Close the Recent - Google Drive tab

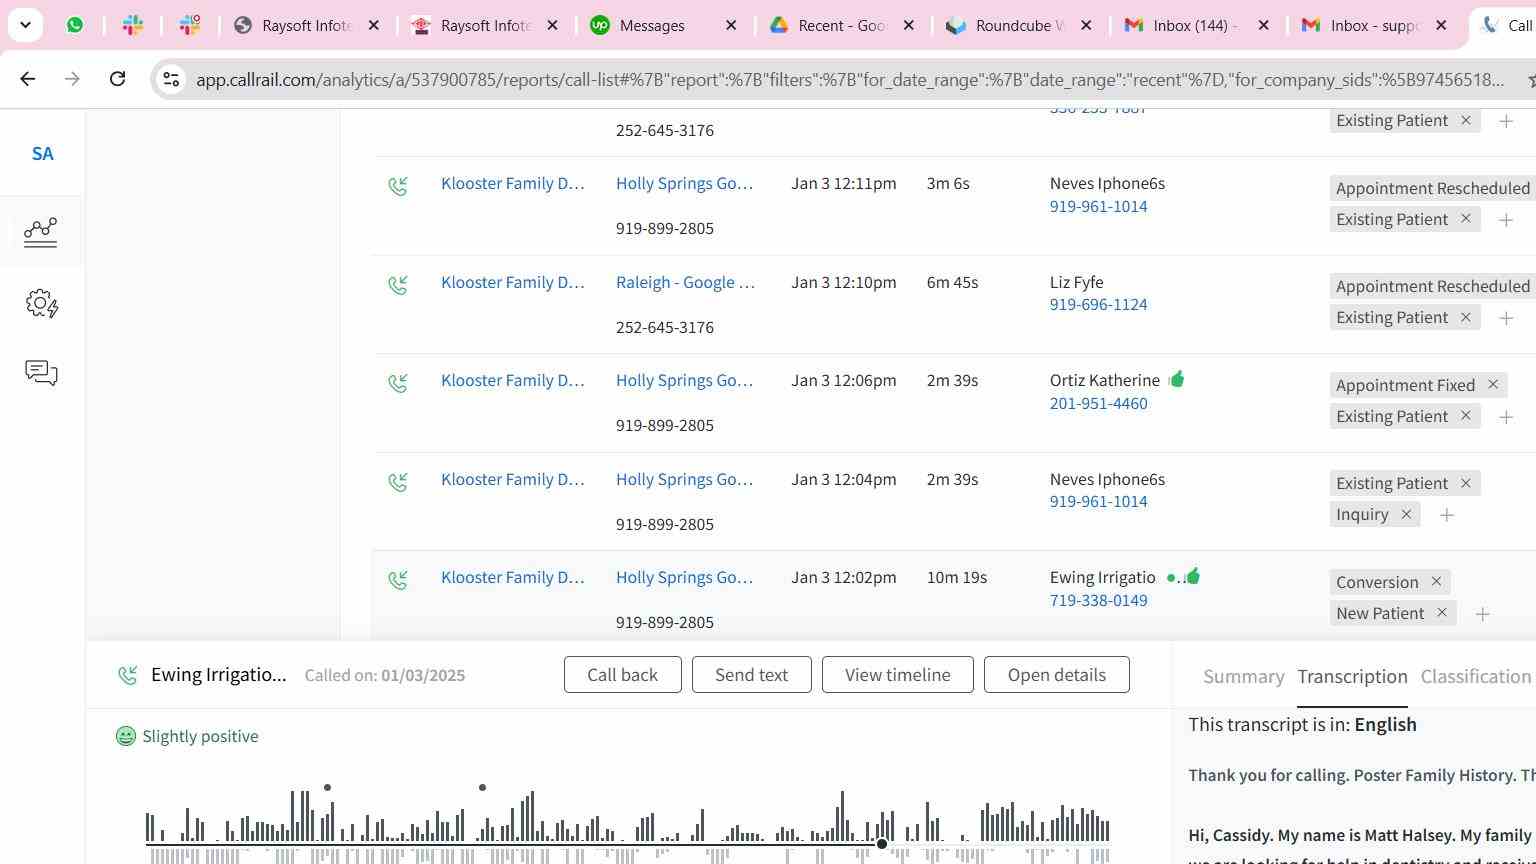tap(908, 25)
